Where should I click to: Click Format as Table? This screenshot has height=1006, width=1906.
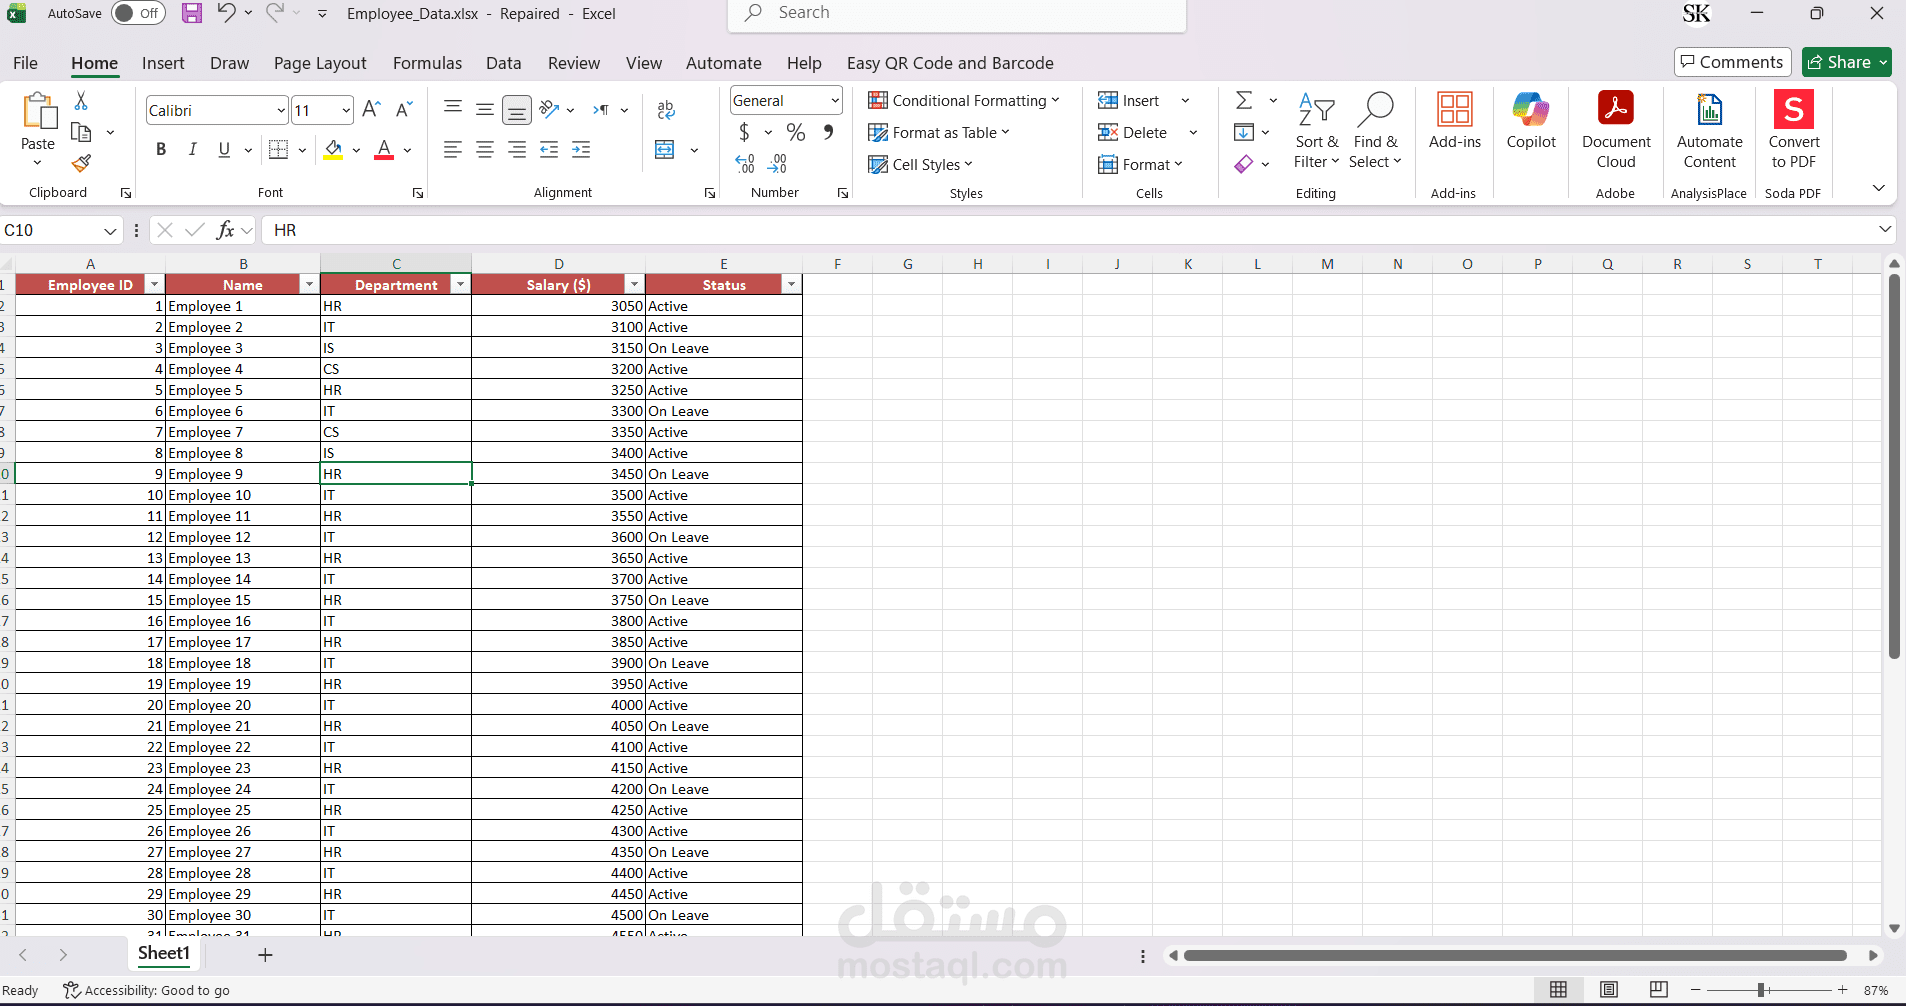click(939, 132)
